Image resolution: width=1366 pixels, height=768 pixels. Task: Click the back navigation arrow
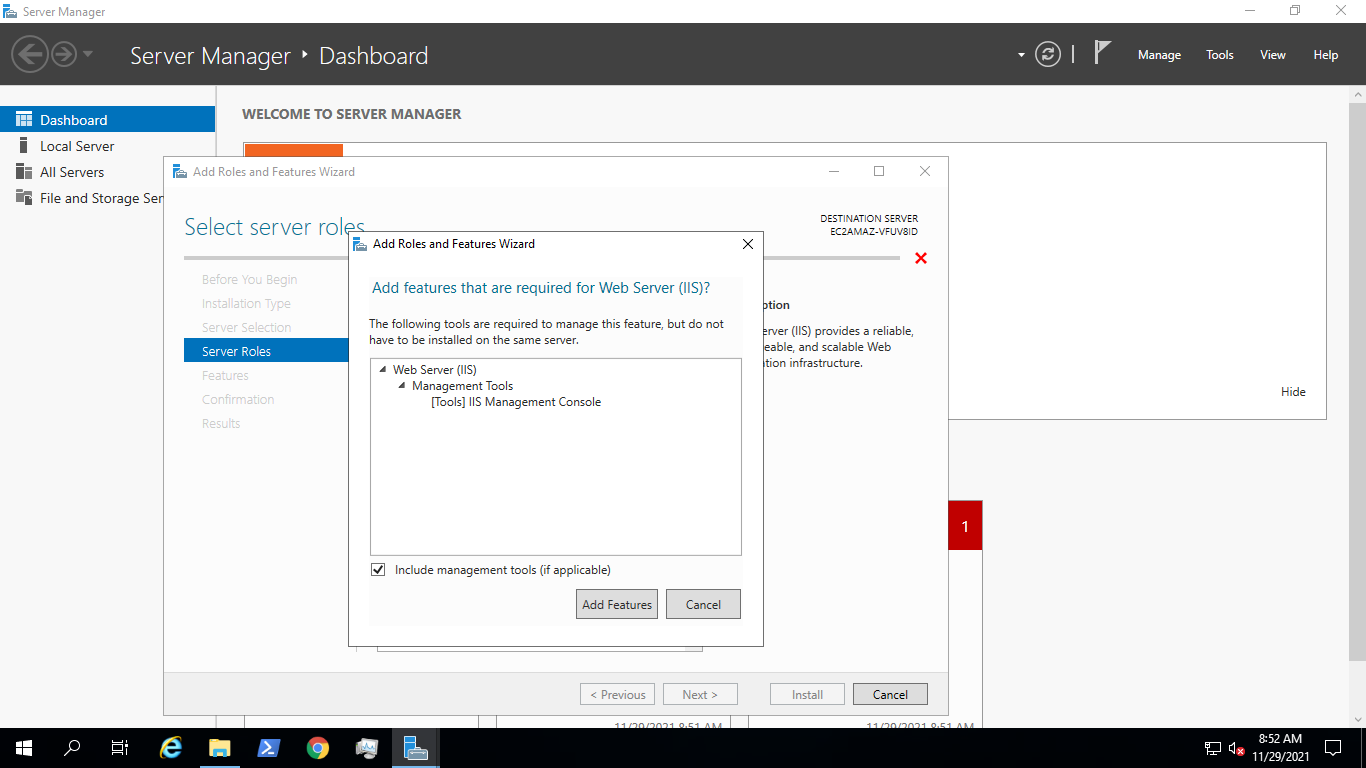pyautogui.click(x=29, y=53)
